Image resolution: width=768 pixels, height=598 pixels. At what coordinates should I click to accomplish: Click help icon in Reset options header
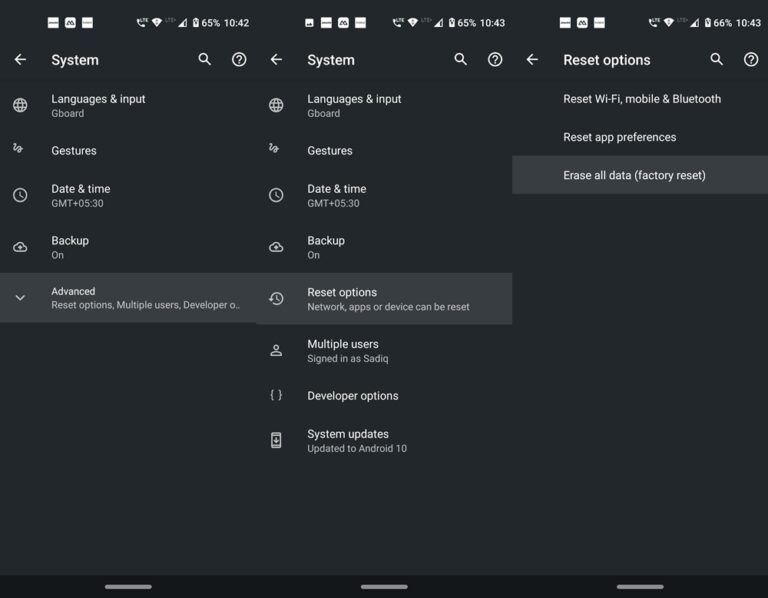pyautogui.click(x=751, y=60)
